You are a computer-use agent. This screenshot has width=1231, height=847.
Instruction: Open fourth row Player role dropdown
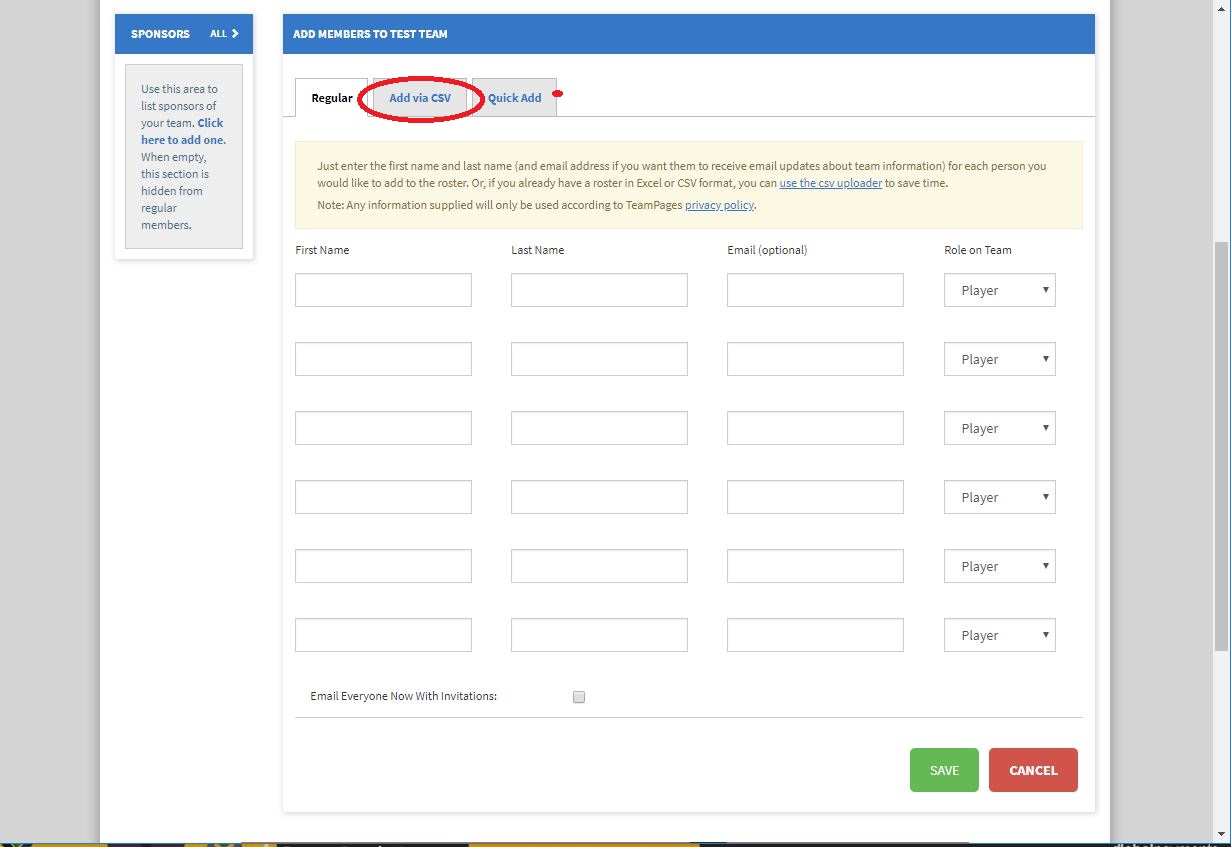coord(999,497)
